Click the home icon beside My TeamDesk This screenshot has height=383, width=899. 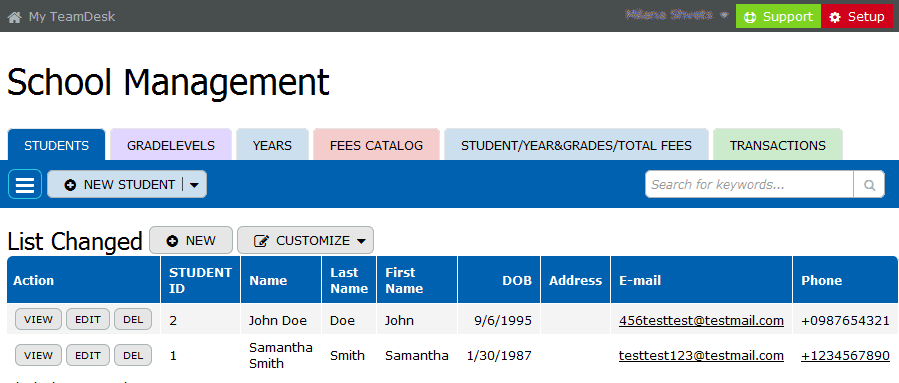tap(14, 17)
